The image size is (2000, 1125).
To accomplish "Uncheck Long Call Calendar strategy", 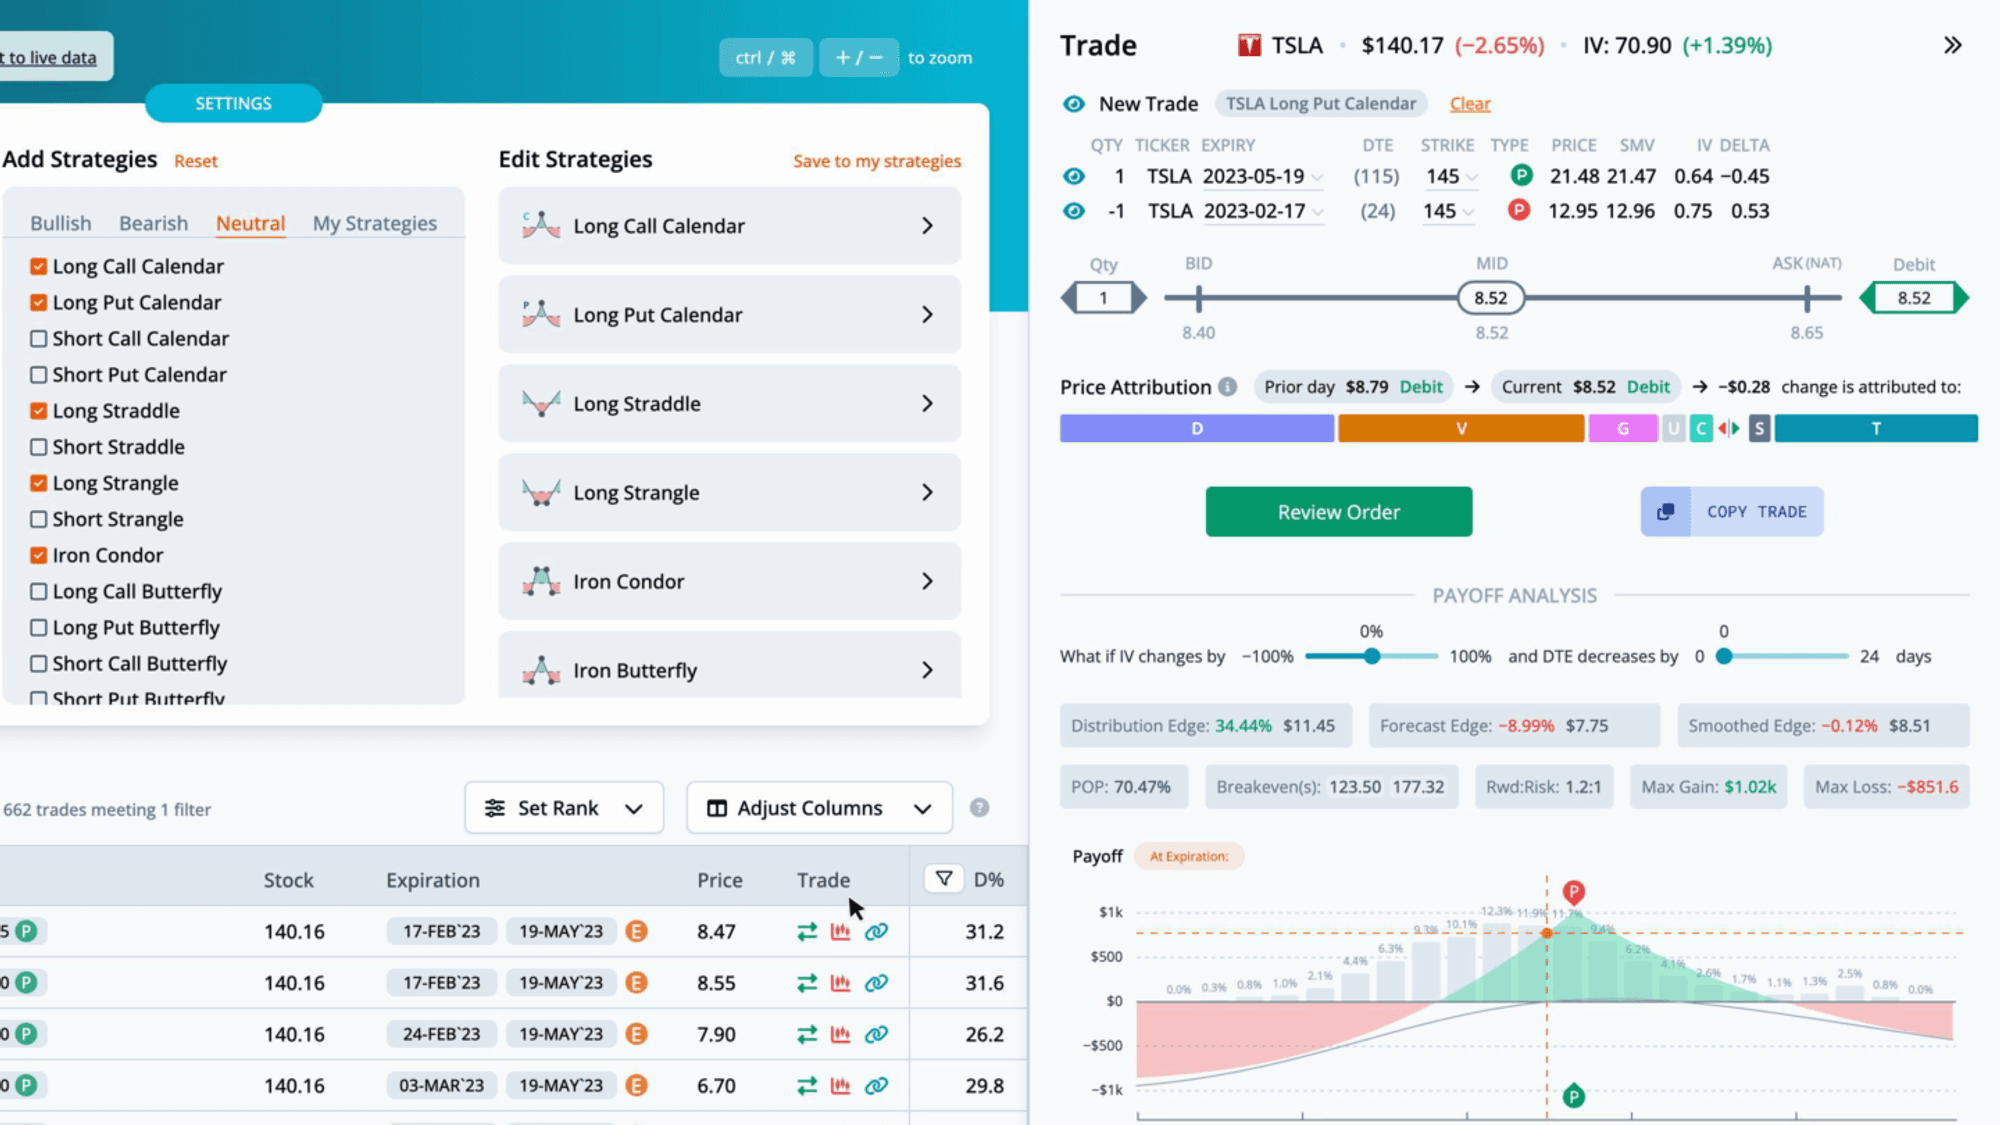I will (x=39, y=266).
